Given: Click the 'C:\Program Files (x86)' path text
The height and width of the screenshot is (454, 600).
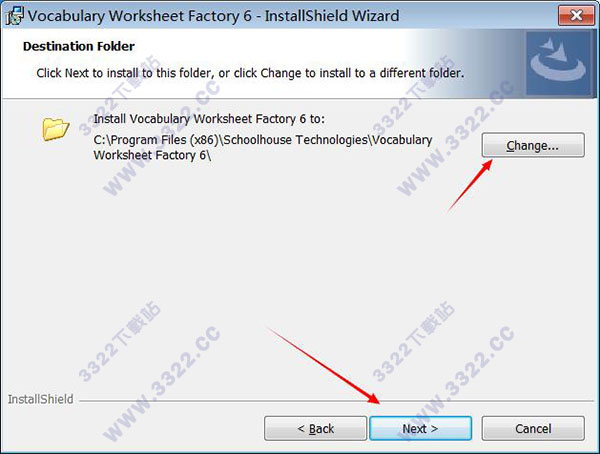Looking at the screenshot, I should pyautogui.click(x=156, y=140).
